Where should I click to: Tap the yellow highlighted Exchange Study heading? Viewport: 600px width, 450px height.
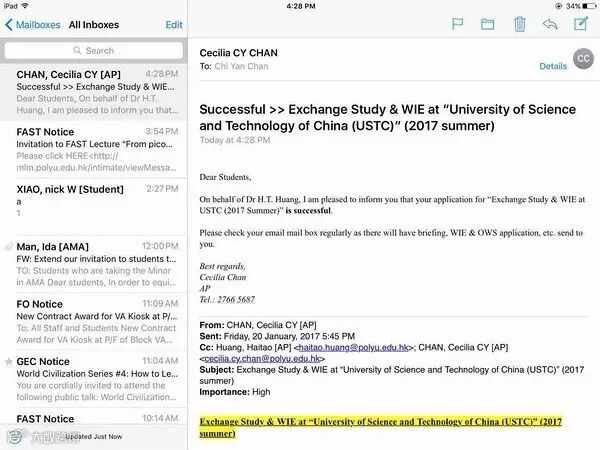pyautogui.click(x=380, y=427)
